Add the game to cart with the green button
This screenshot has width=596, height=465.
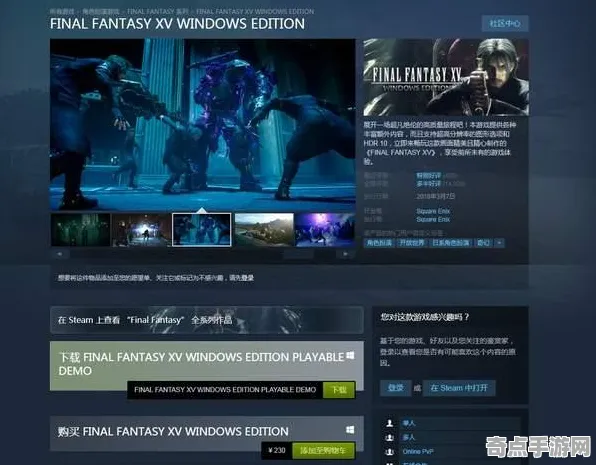pos(323,451)
